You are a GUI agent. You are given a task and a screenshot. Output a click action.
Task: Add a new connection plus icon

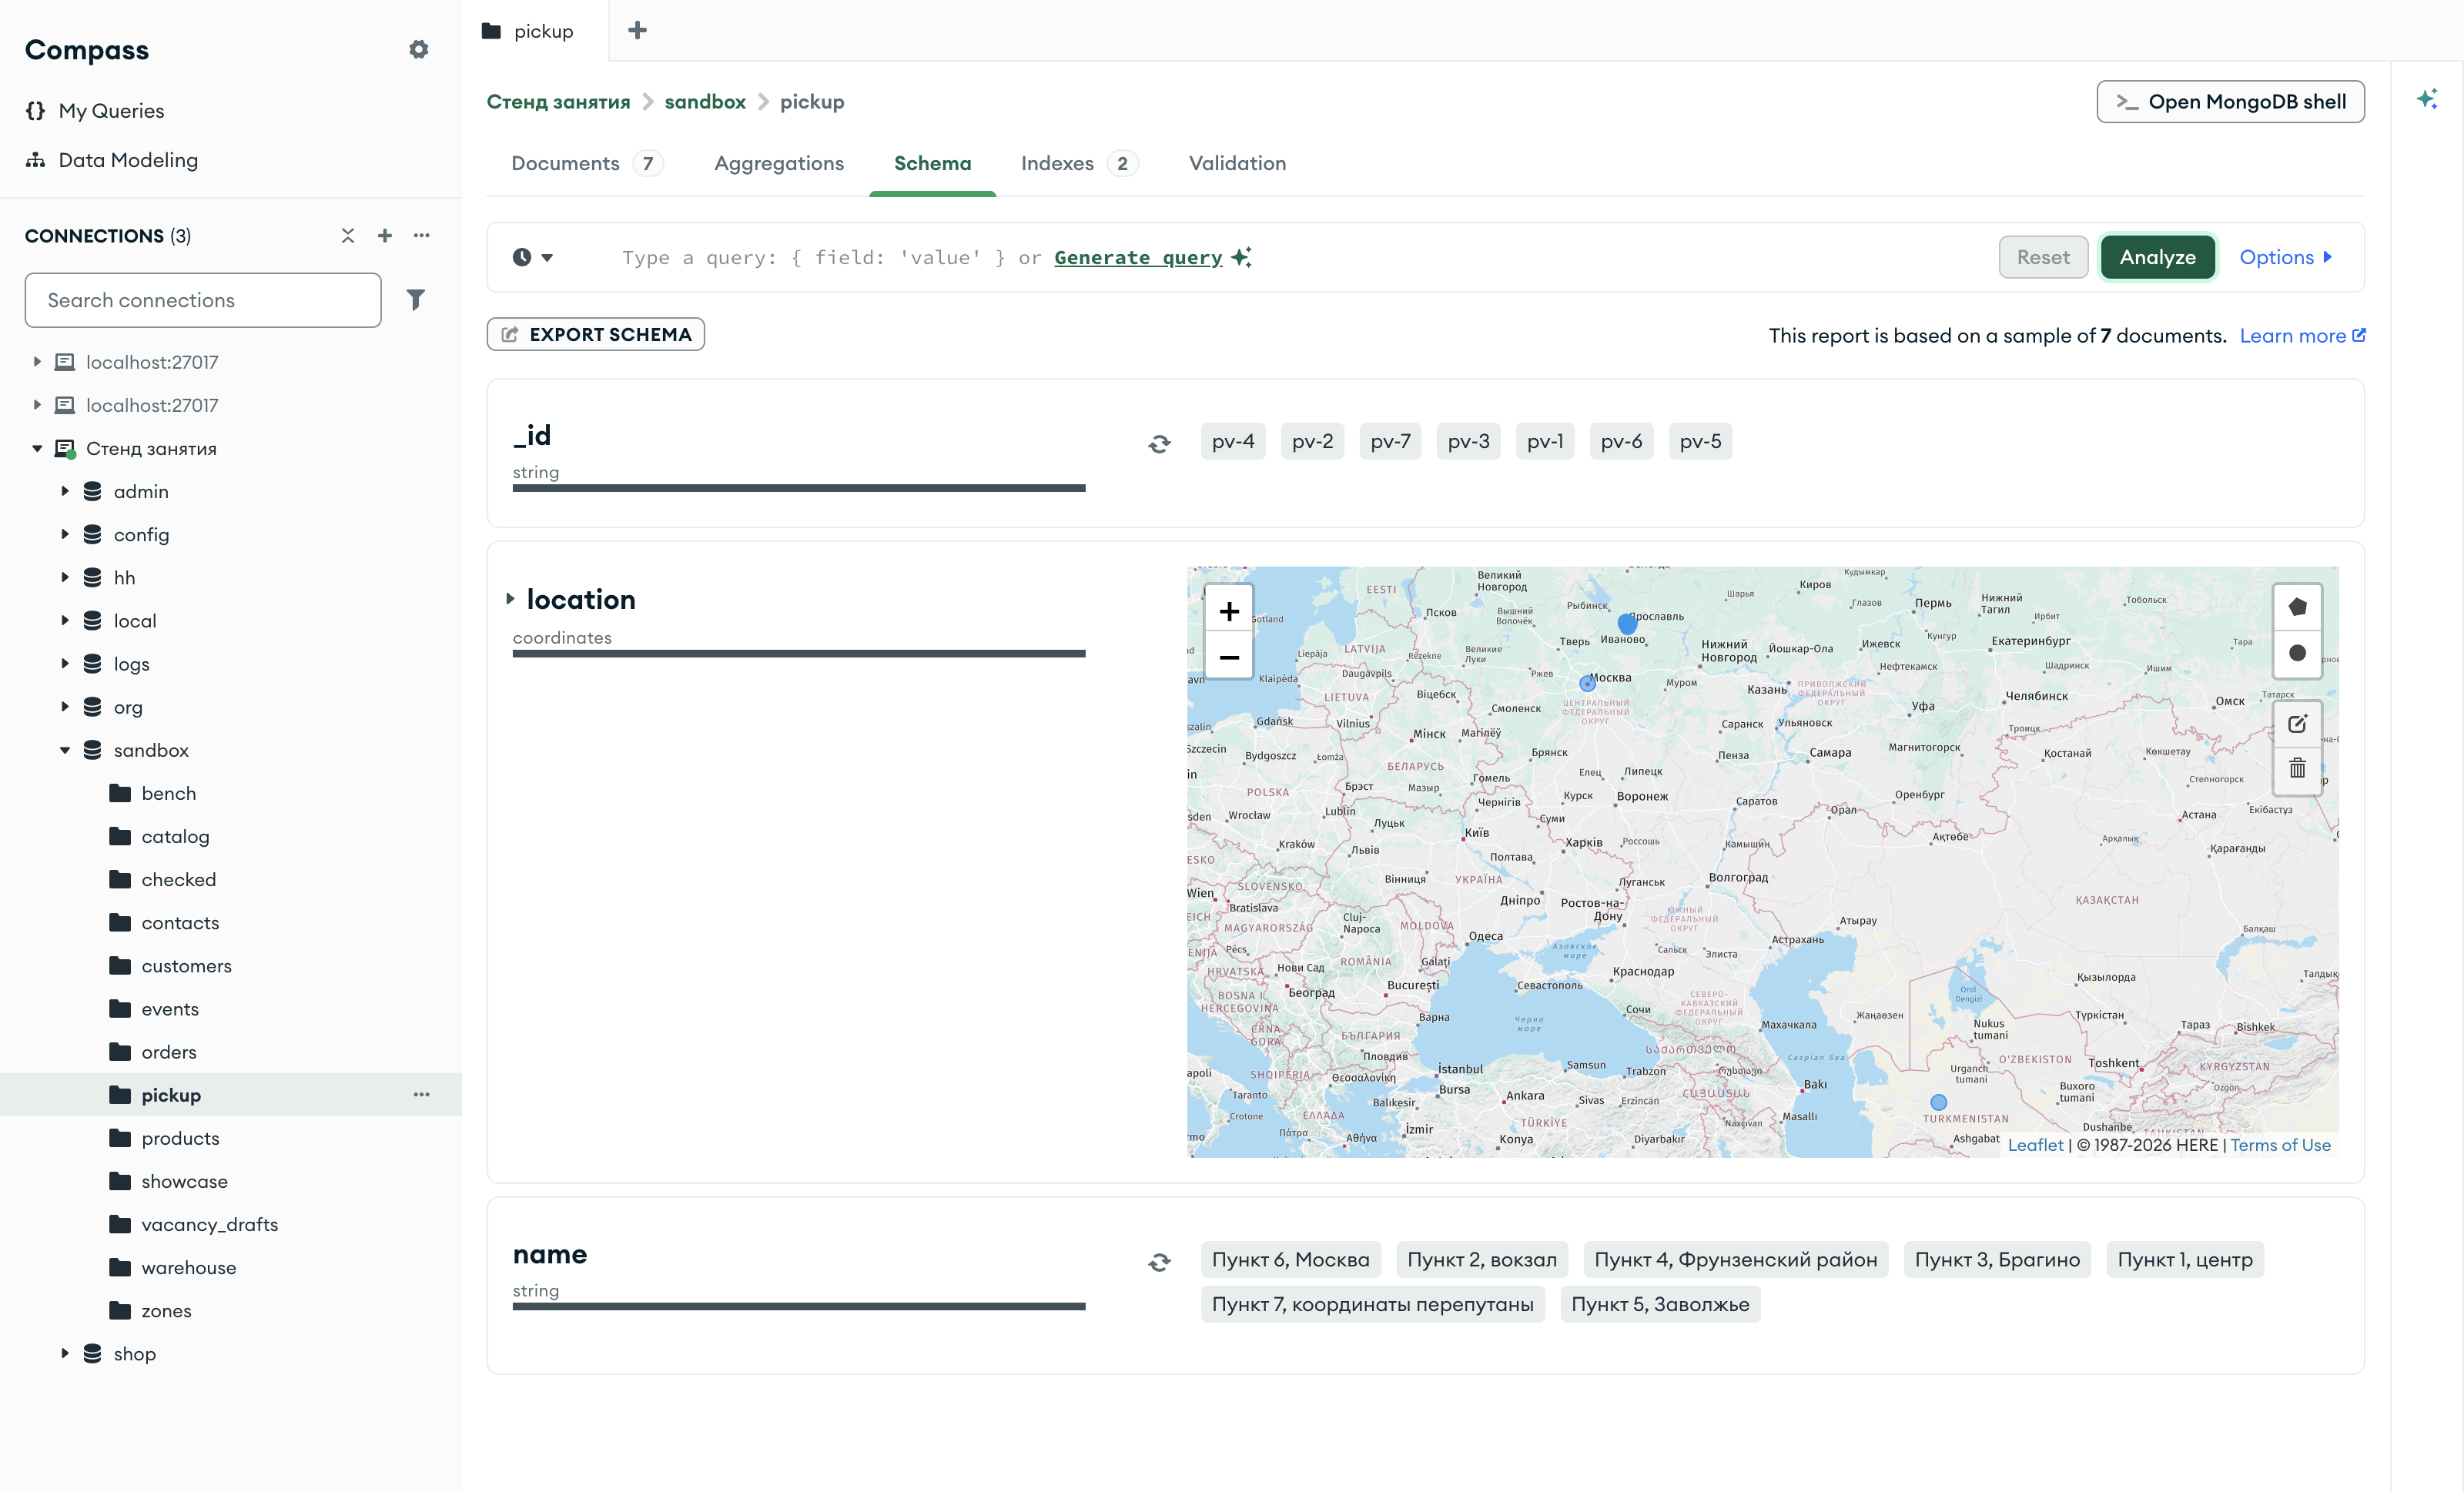(385, 235)
